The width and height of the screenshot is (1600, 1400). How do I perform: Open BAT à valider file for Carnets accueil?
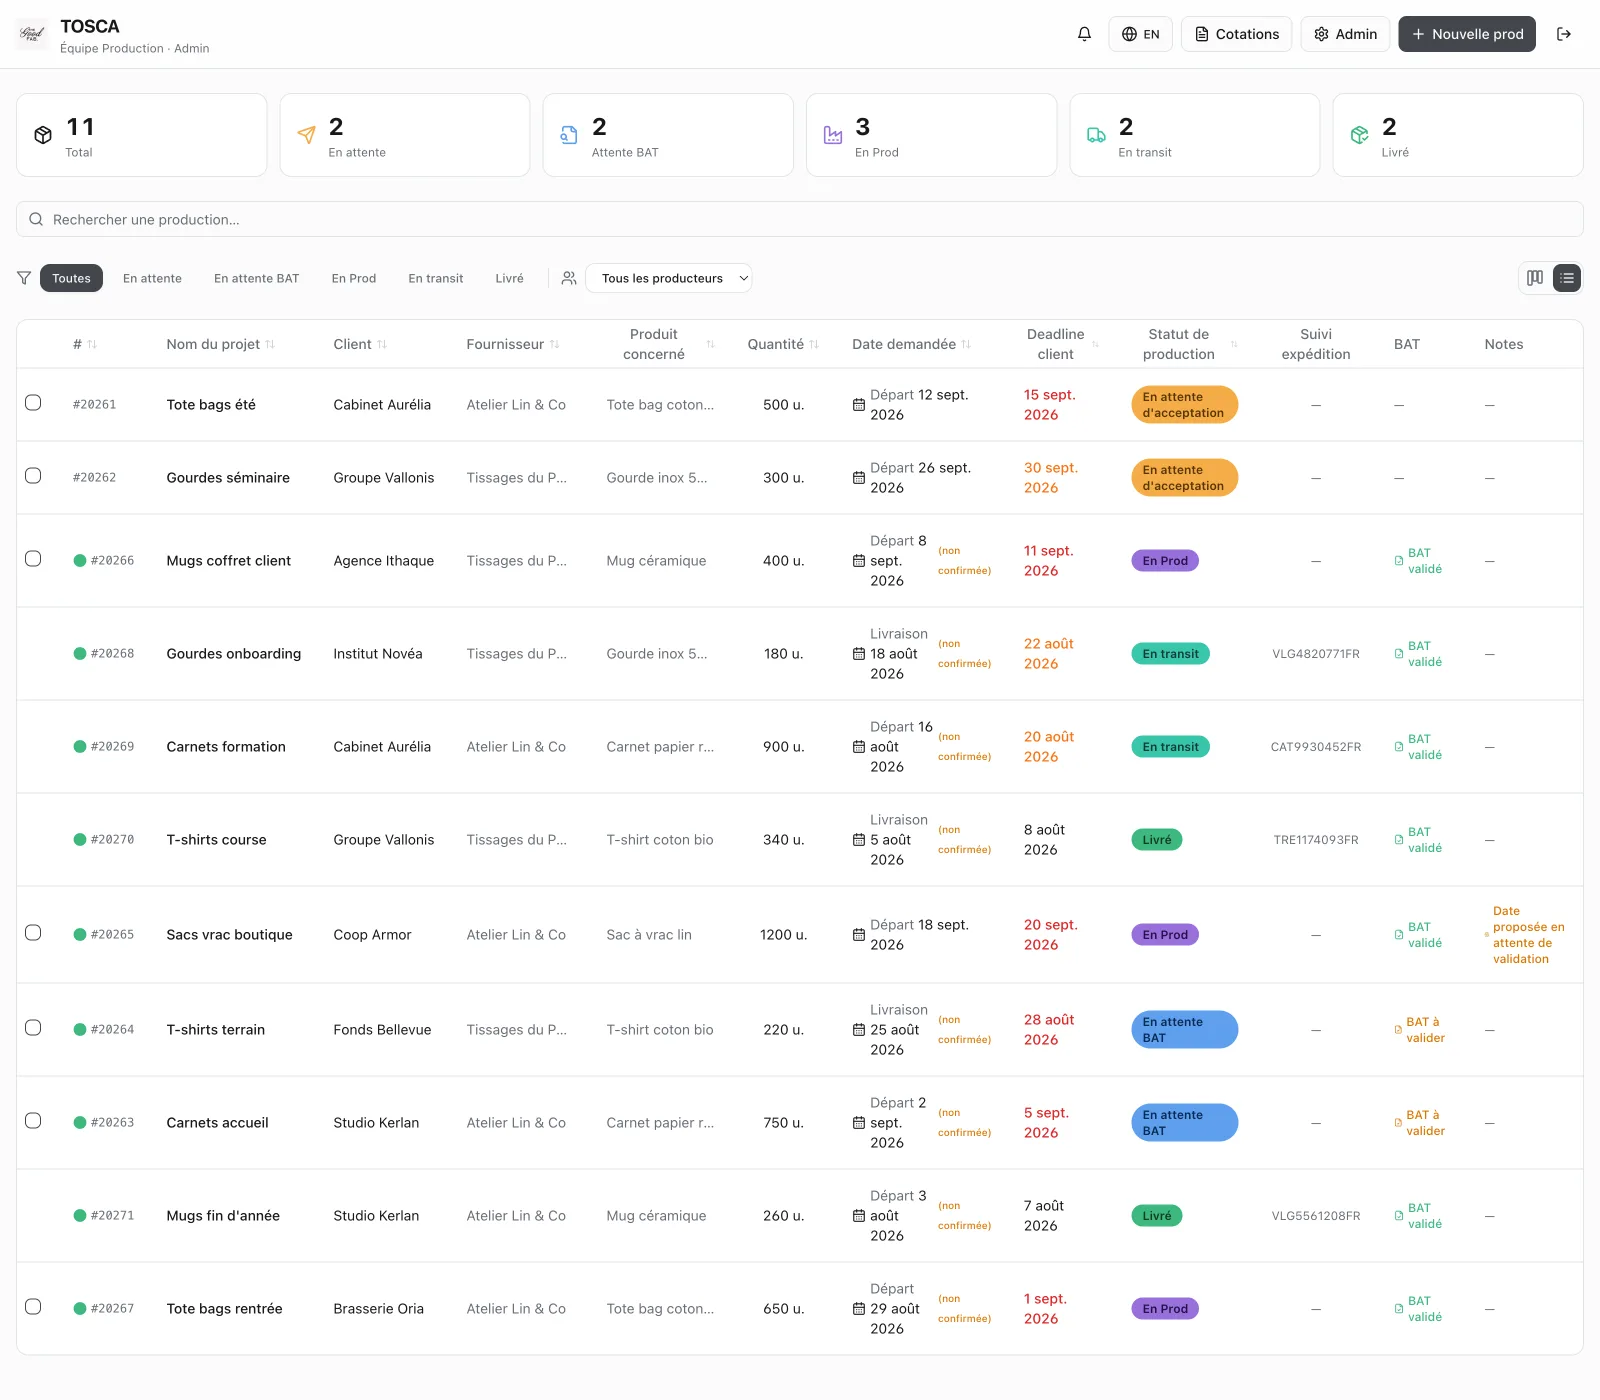(x=1419, y=1123)
